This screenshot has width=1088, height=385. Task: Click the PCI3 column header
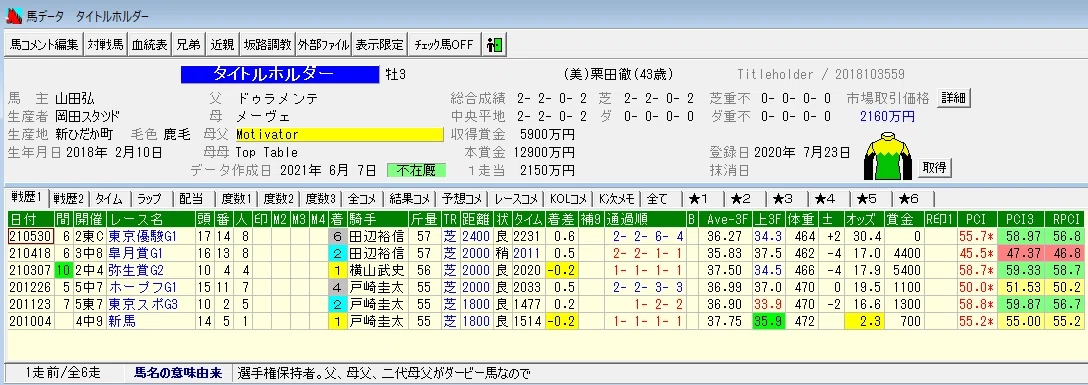tap(1020, 220)
